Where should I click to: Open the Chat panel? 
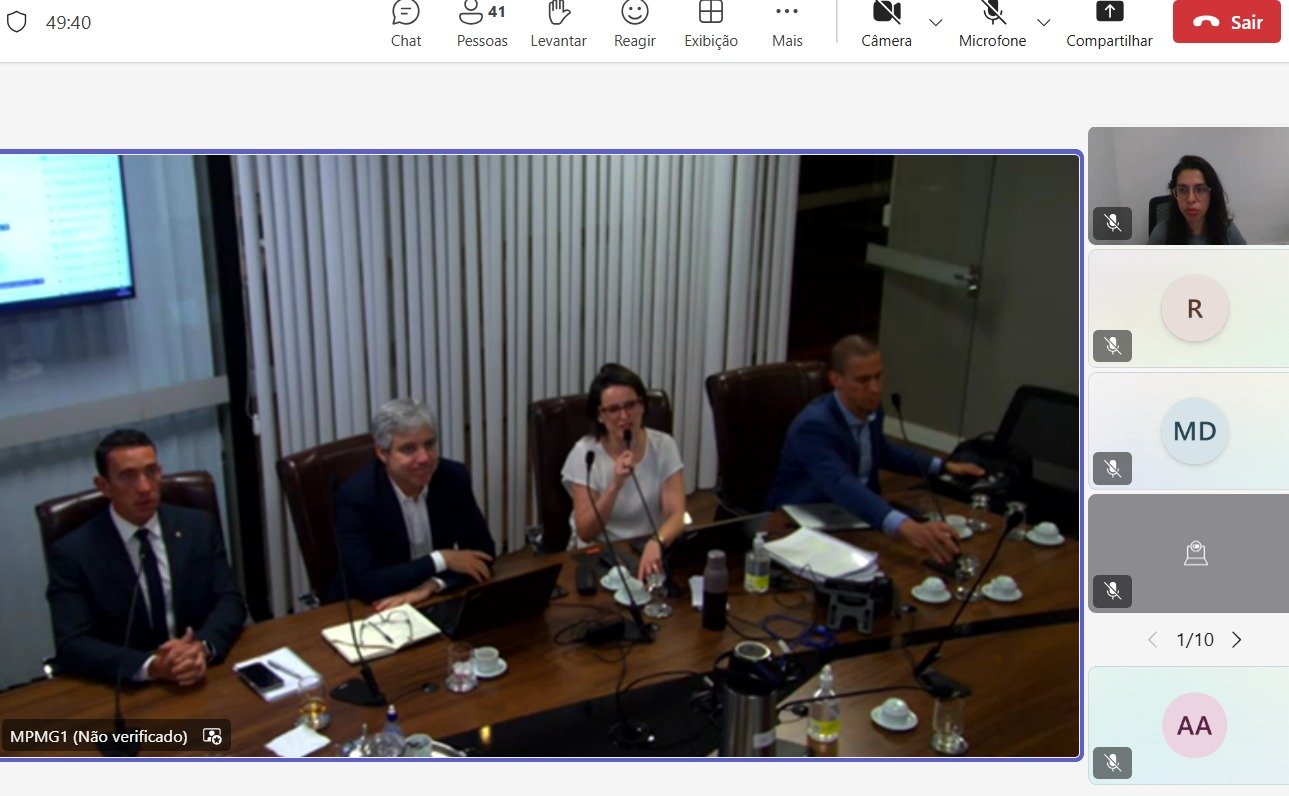[x=406, y=24]
